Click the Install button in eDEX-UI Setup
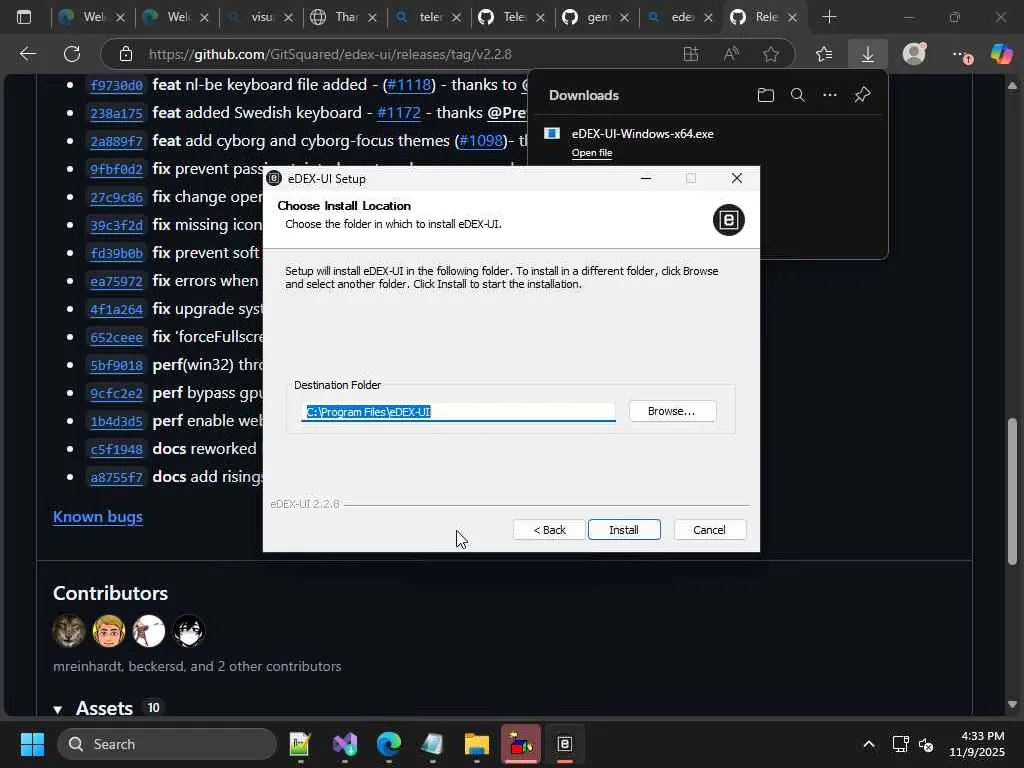This screenshot has height=768, width=1024. (x=624, y=530)
